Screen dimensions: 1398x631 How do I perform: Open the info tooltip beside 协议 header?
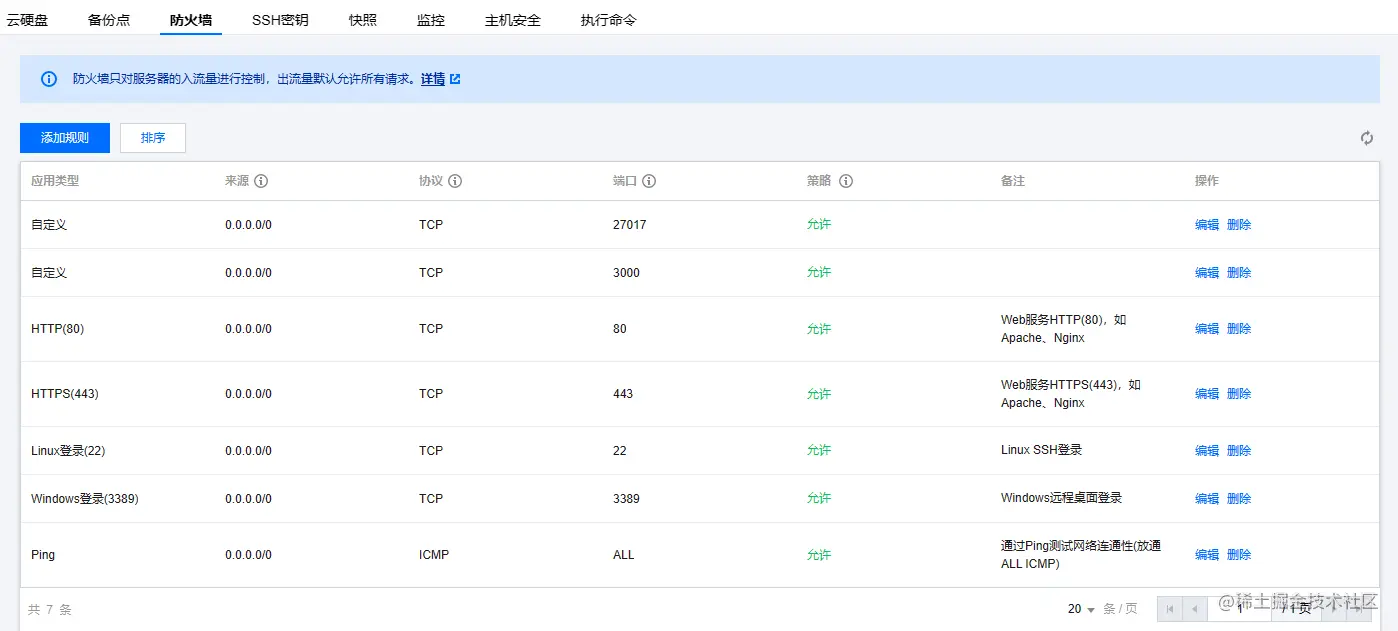455,181
